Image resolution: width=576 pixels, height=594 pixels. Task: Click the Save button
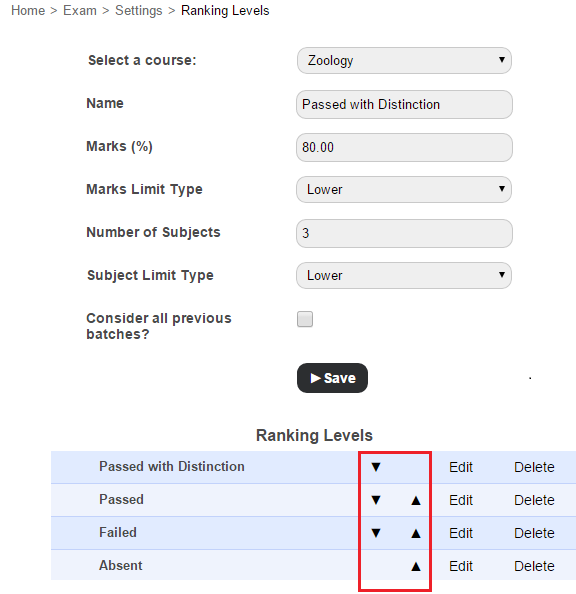point(332,378)
